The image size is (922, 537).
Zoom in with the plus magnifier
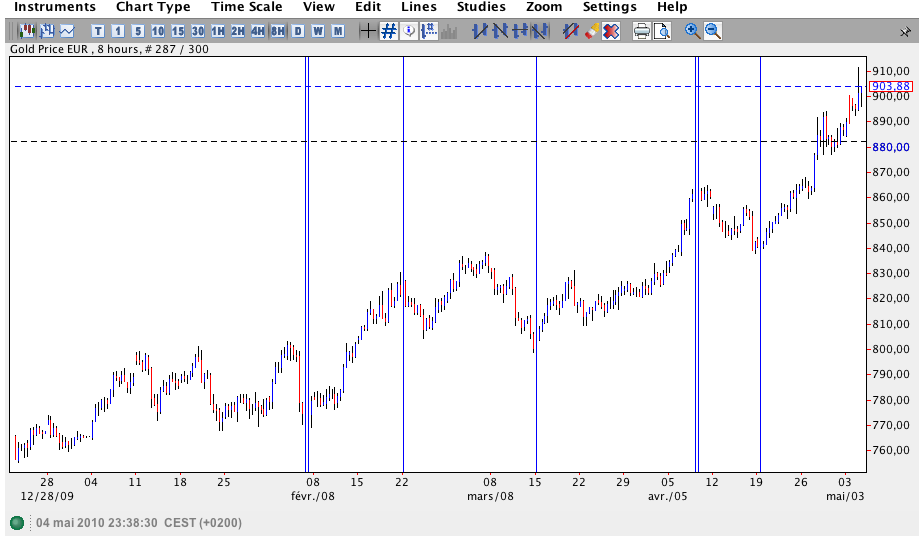692,31
